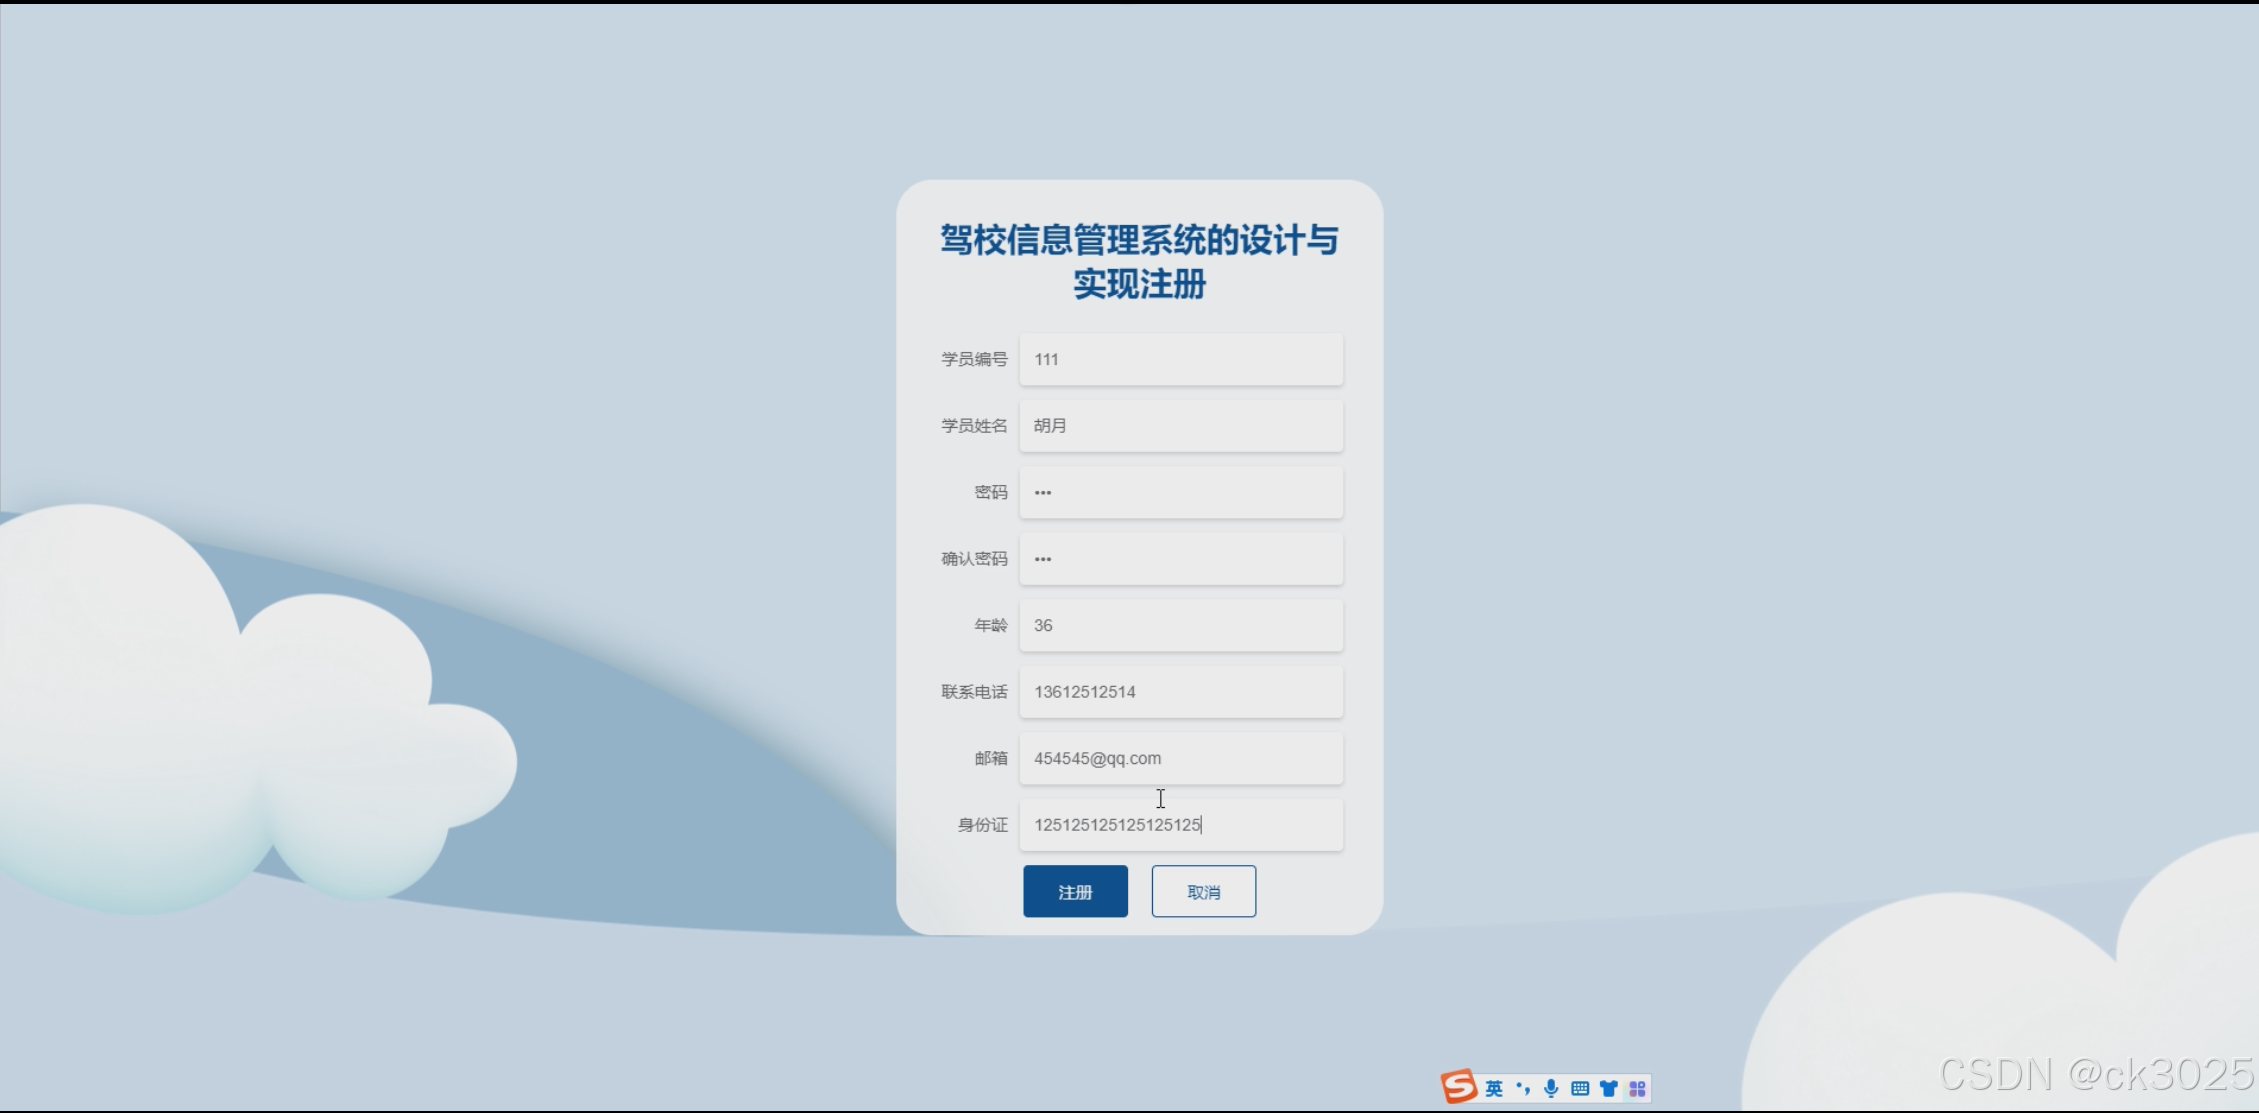Click into the 密码 password field
2259x1113 pixels.
1180,492
